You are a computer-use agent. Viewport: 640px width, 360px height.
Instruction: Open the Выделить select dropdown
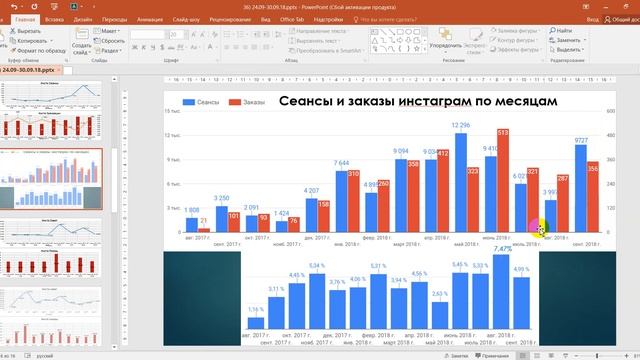pos(567,49)
